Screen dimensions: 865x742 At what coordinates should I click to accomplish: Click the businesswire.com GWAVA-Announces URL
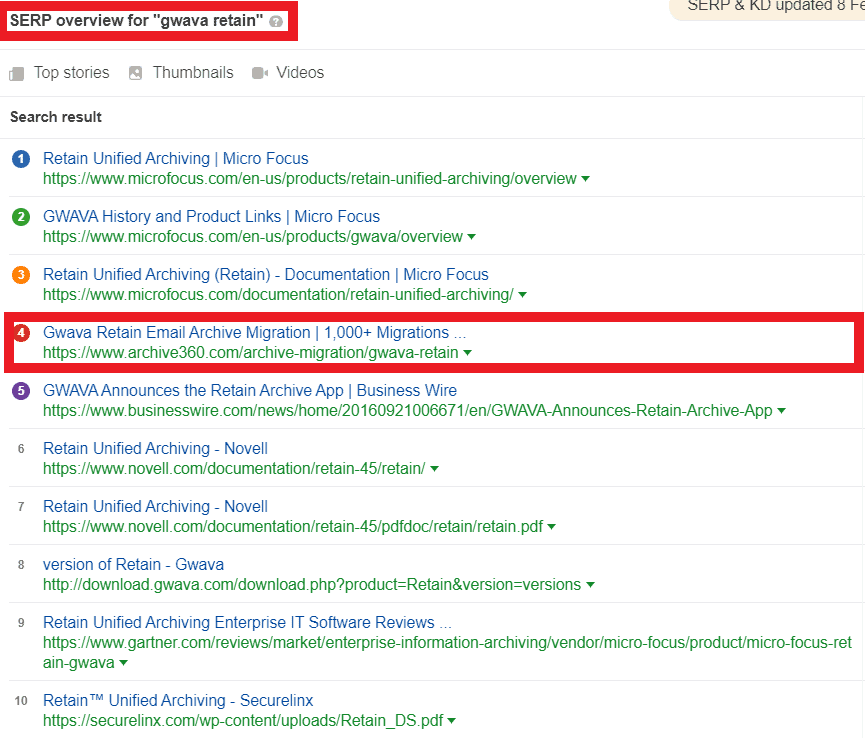click(408, 410)
